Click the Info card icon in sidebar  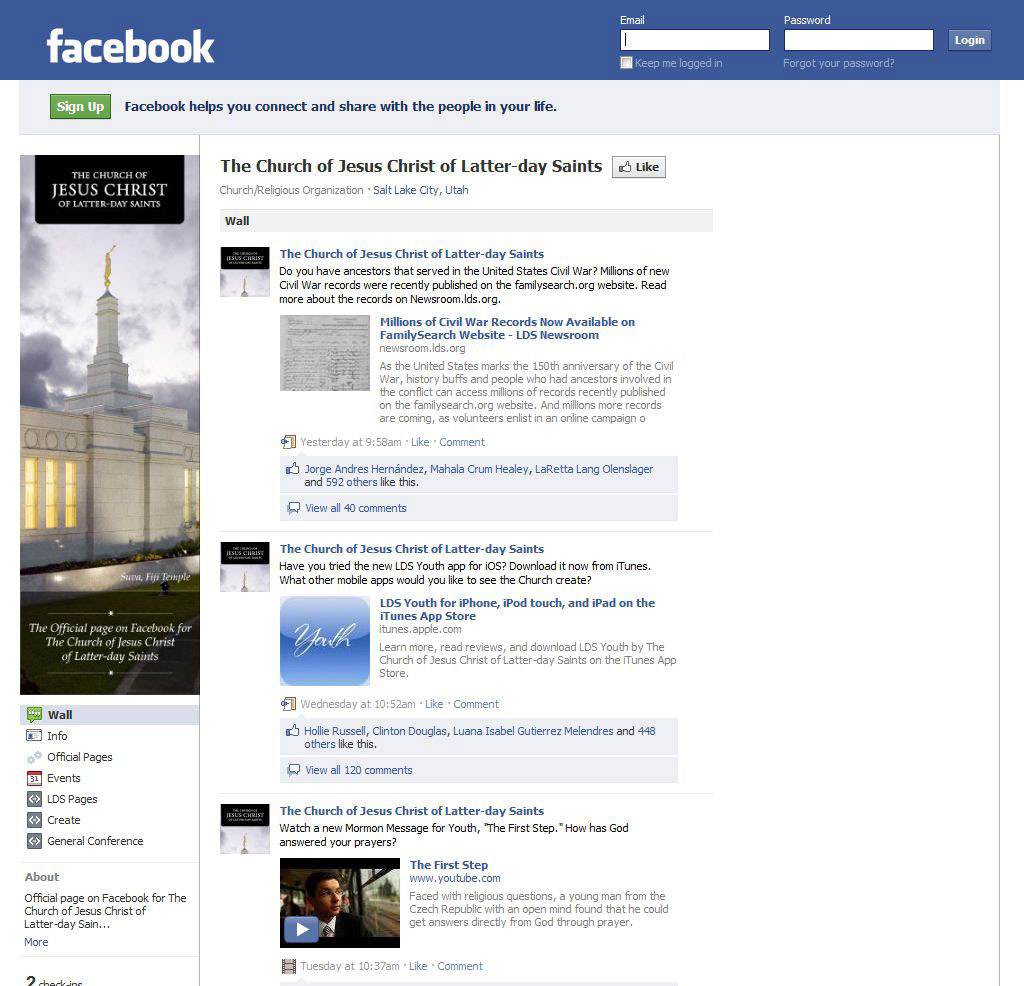coord(34,736)
